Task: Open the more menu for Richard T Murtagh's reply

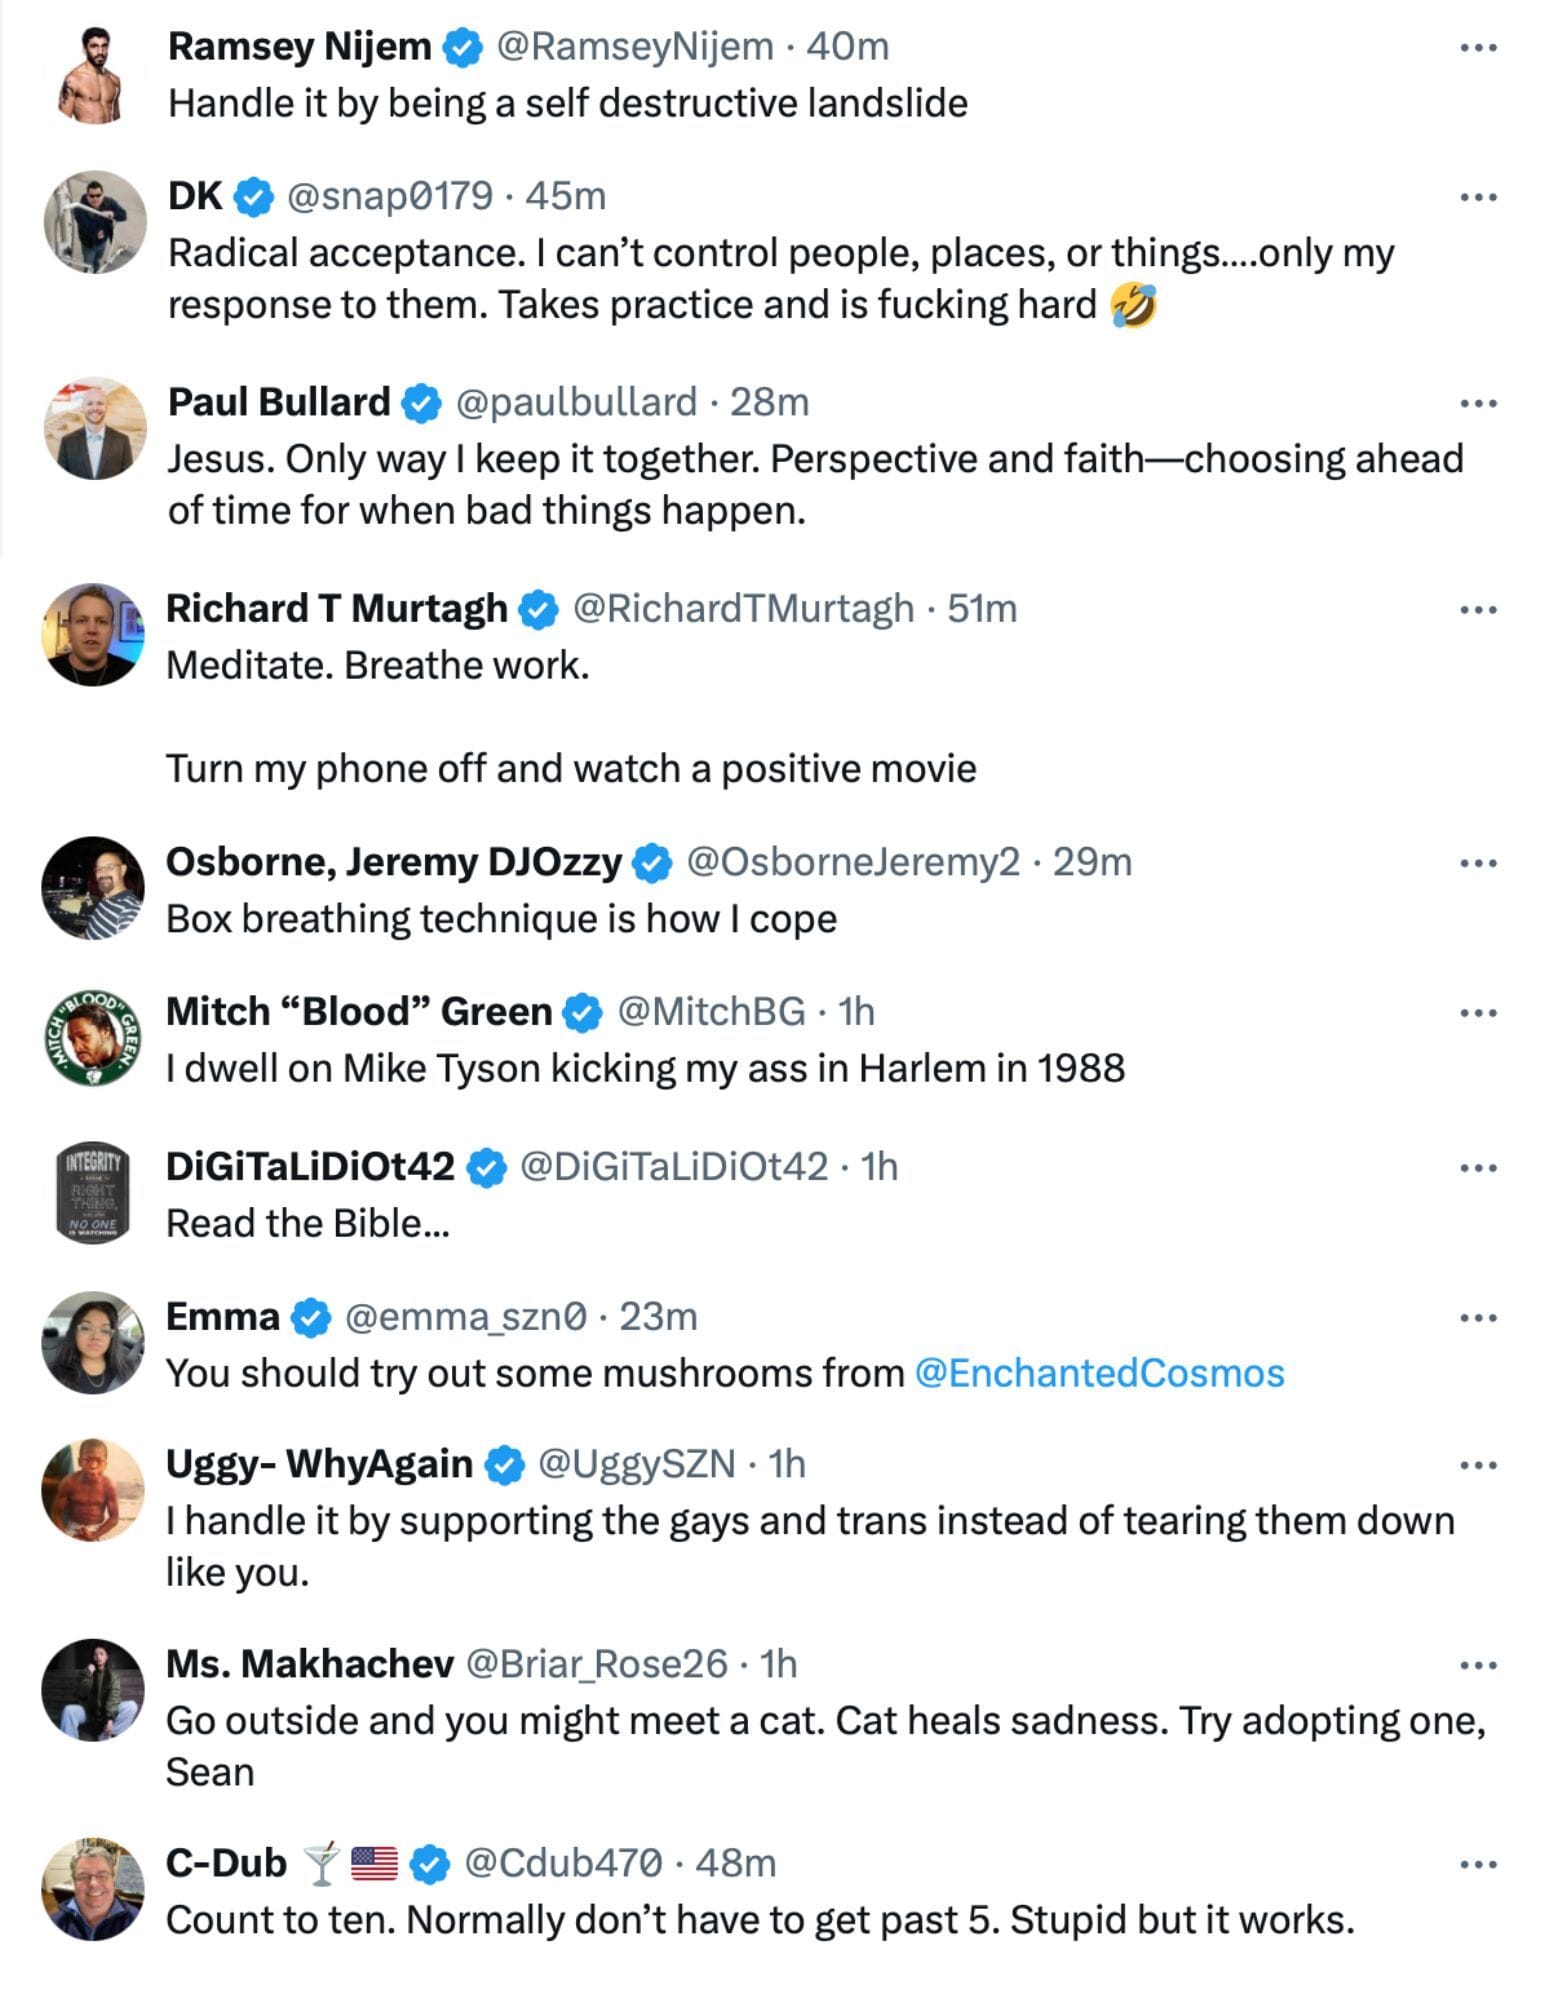Action: [1478, 609]
